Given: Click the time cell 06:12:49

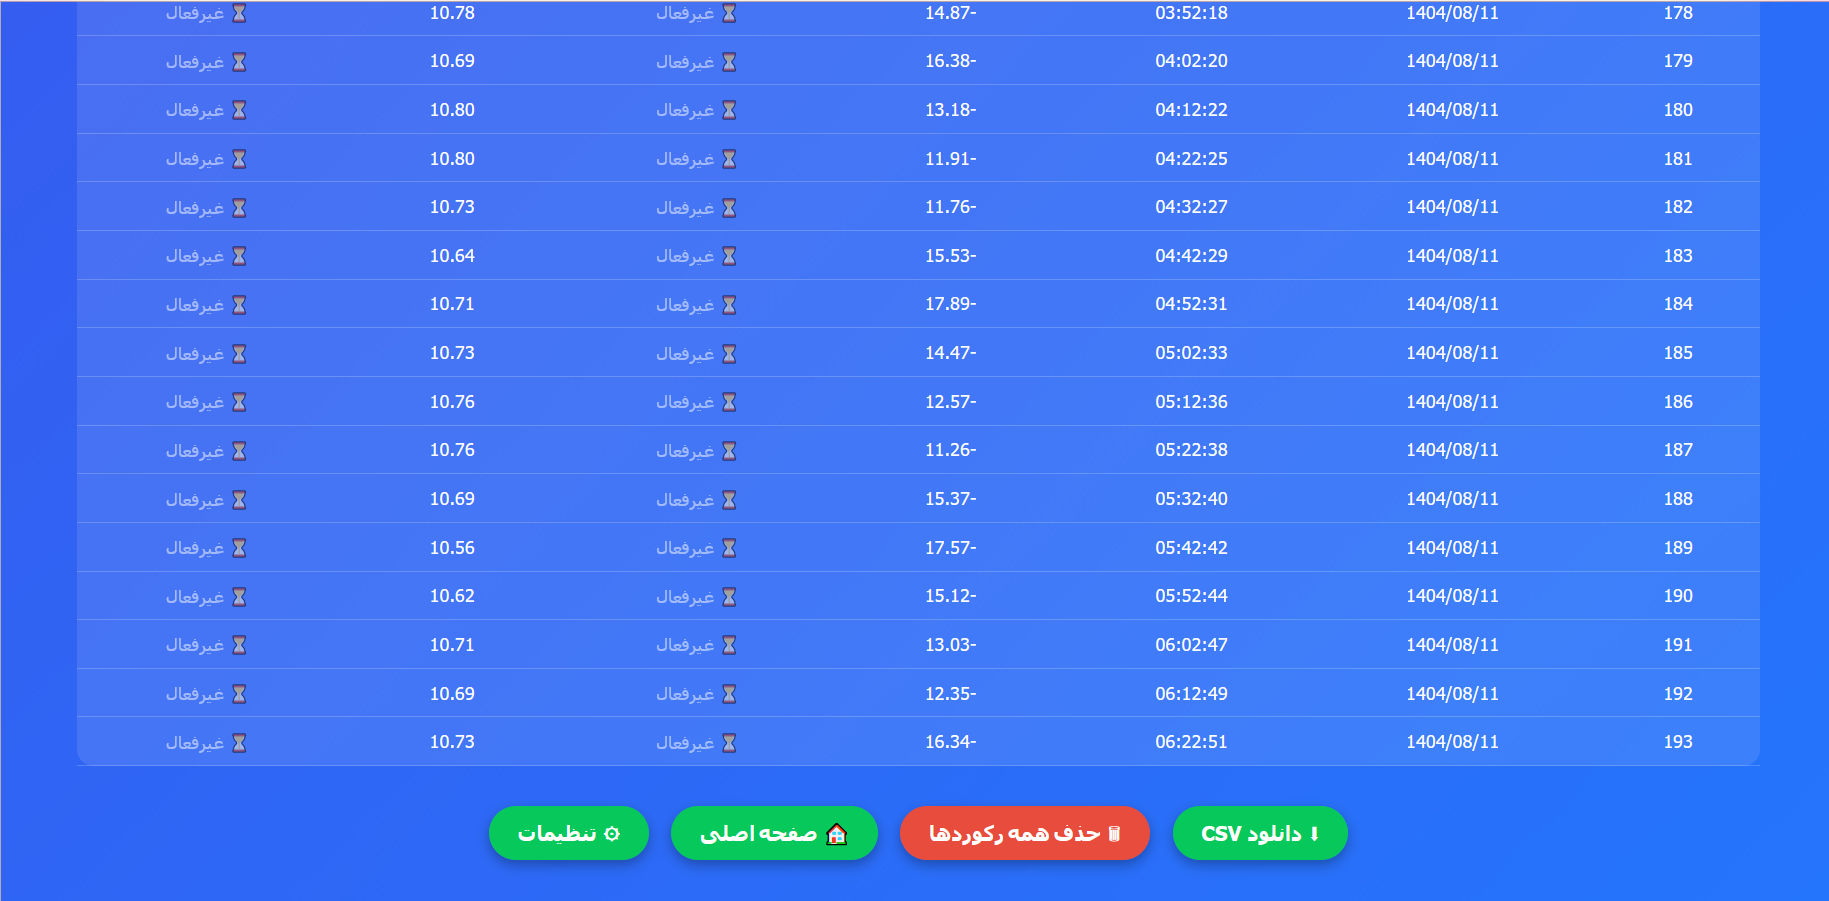Looking at the screenshot, I should tap(1191, 694).
